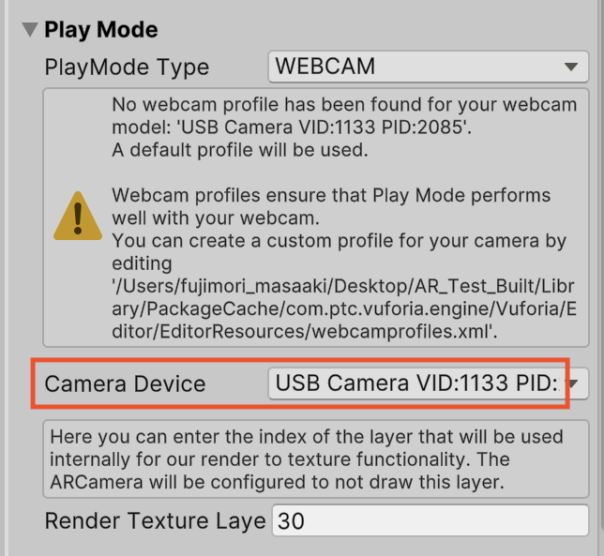Select the Render Texture Layer label
The width and height of the screenshot is (604, 556).
[155, 521]
